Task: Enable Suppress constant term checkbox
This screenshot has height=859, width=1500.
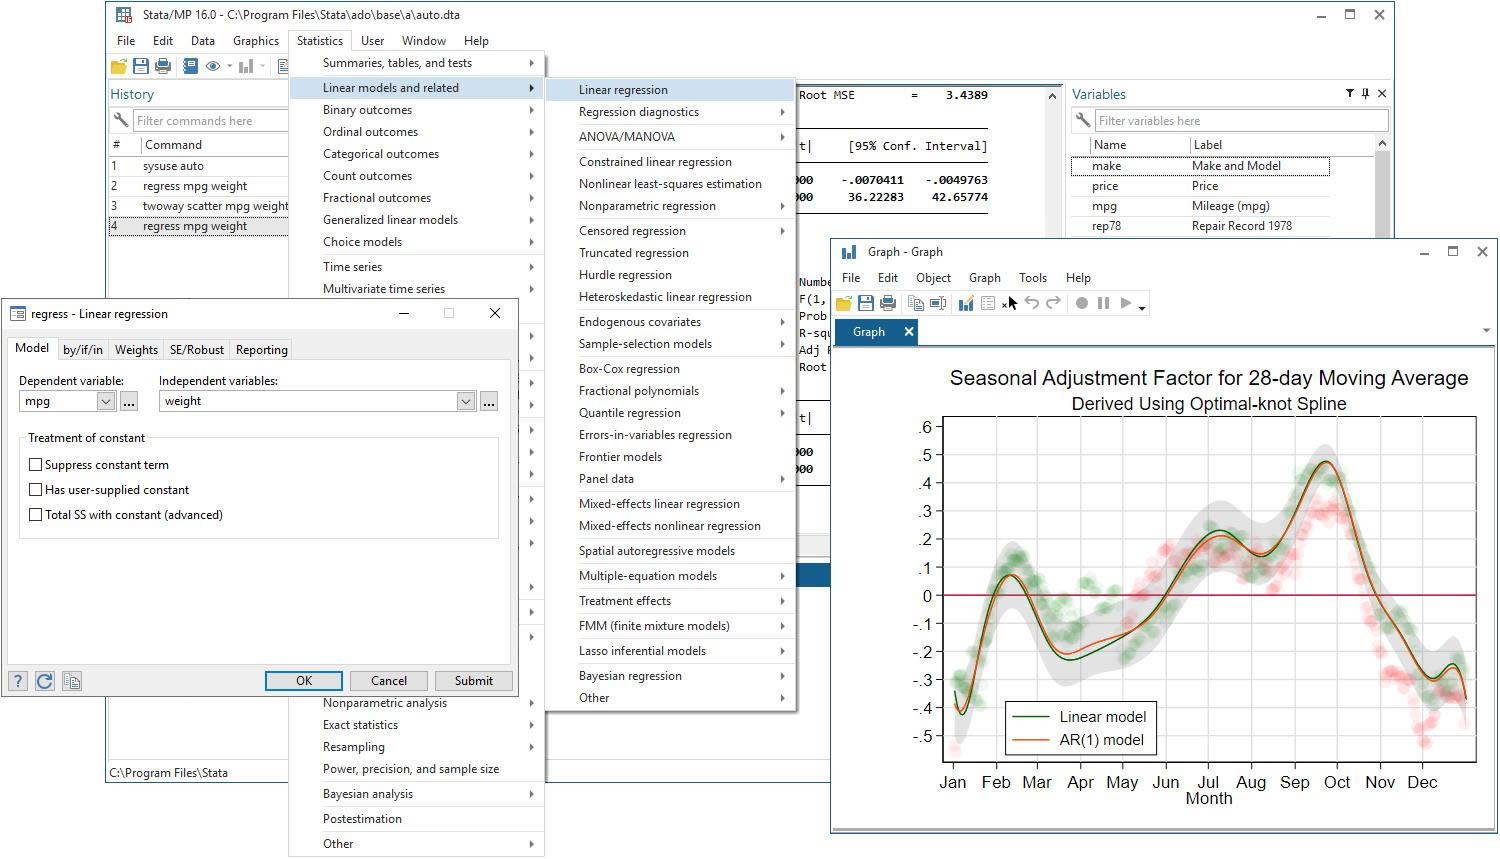Action: [x=36, y=465]
